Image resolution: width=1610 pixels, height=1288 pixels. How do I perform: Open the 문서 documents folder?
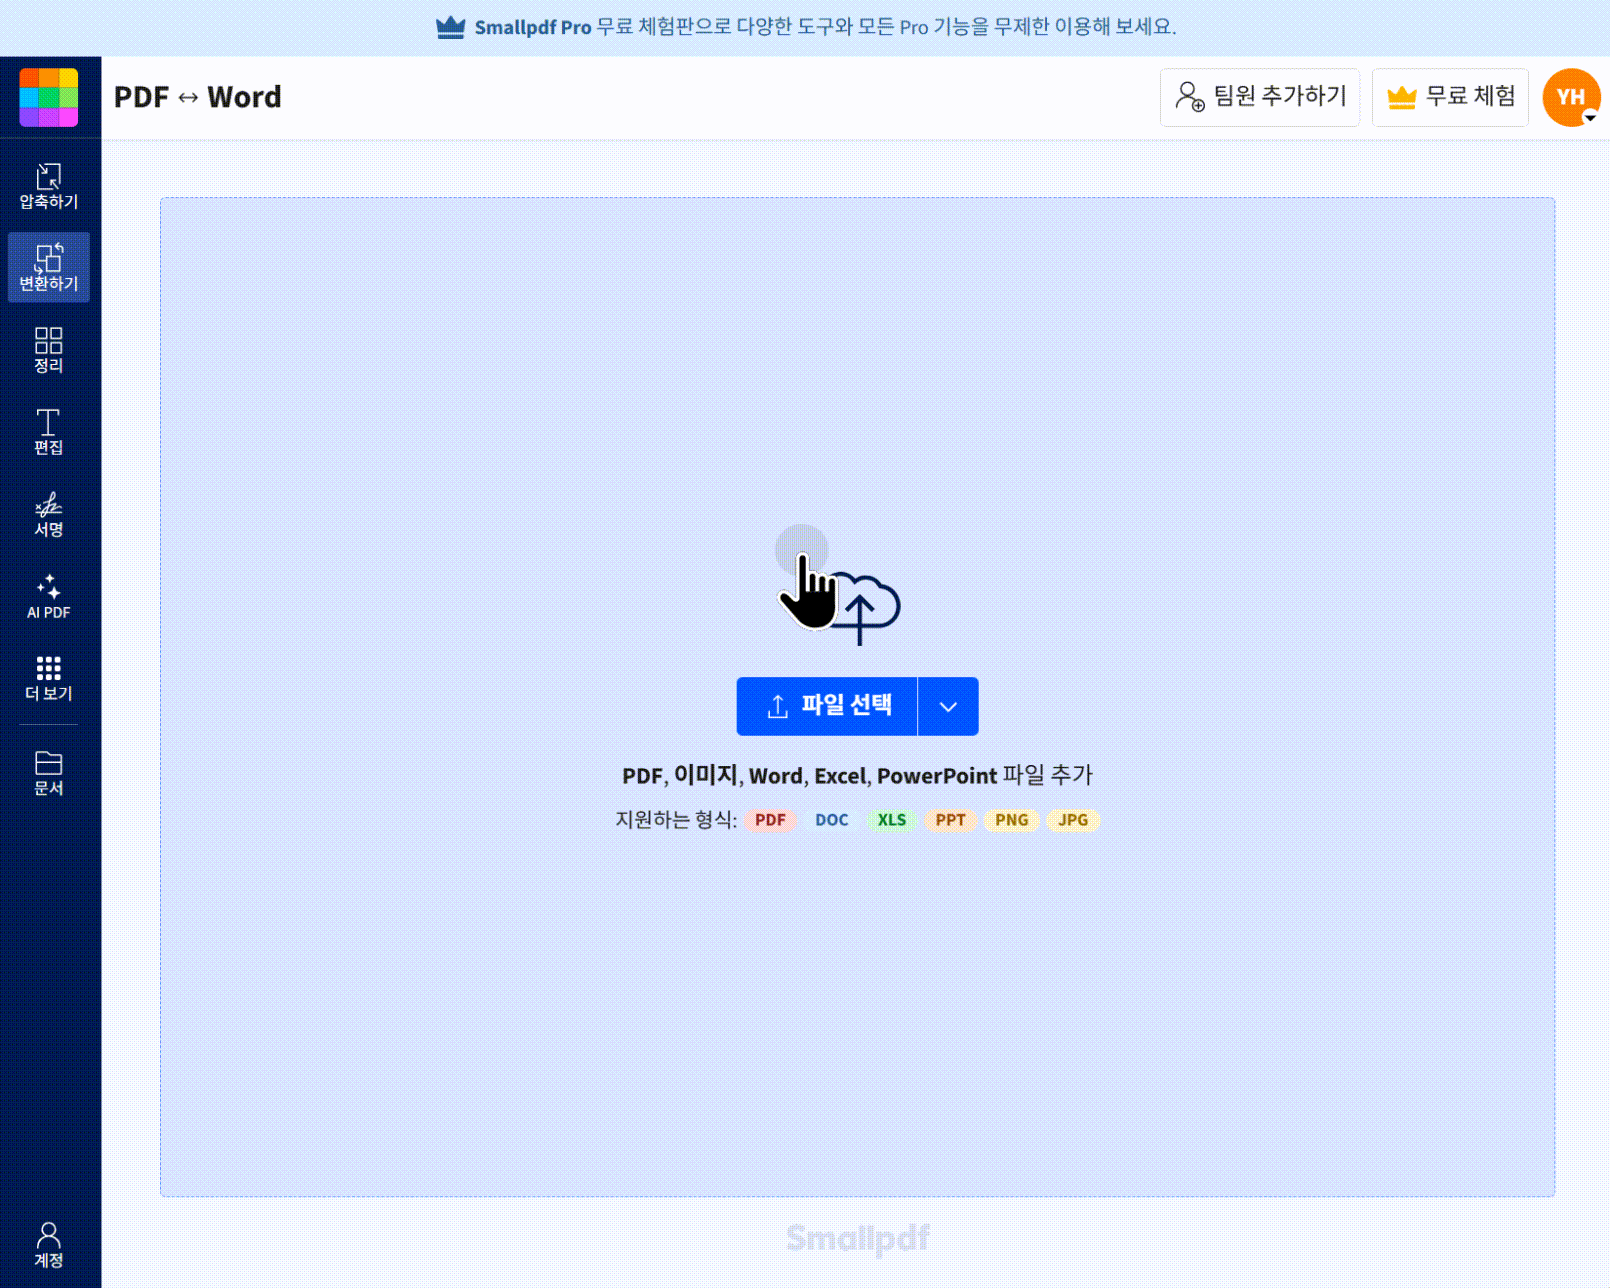(49, 773)
